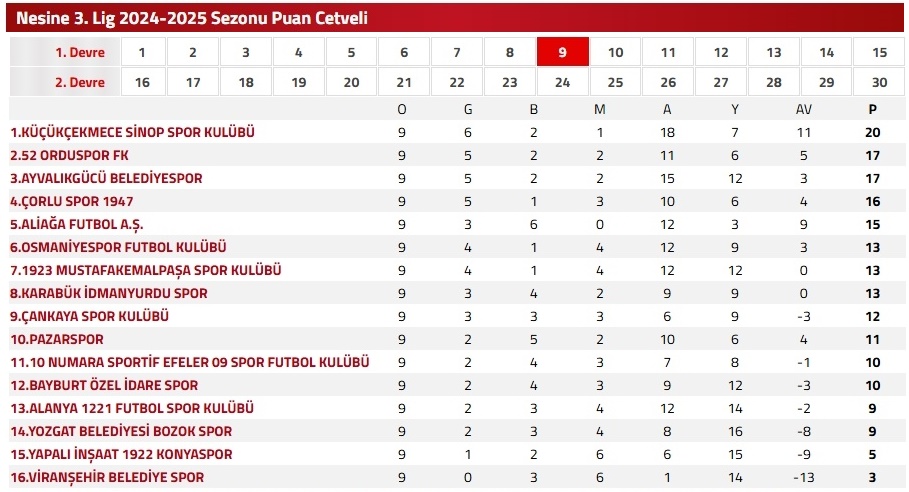This screenshot has width=909, height=492.
Task: Open week 16 in 2. Devre
Action: tap(142, 82)
